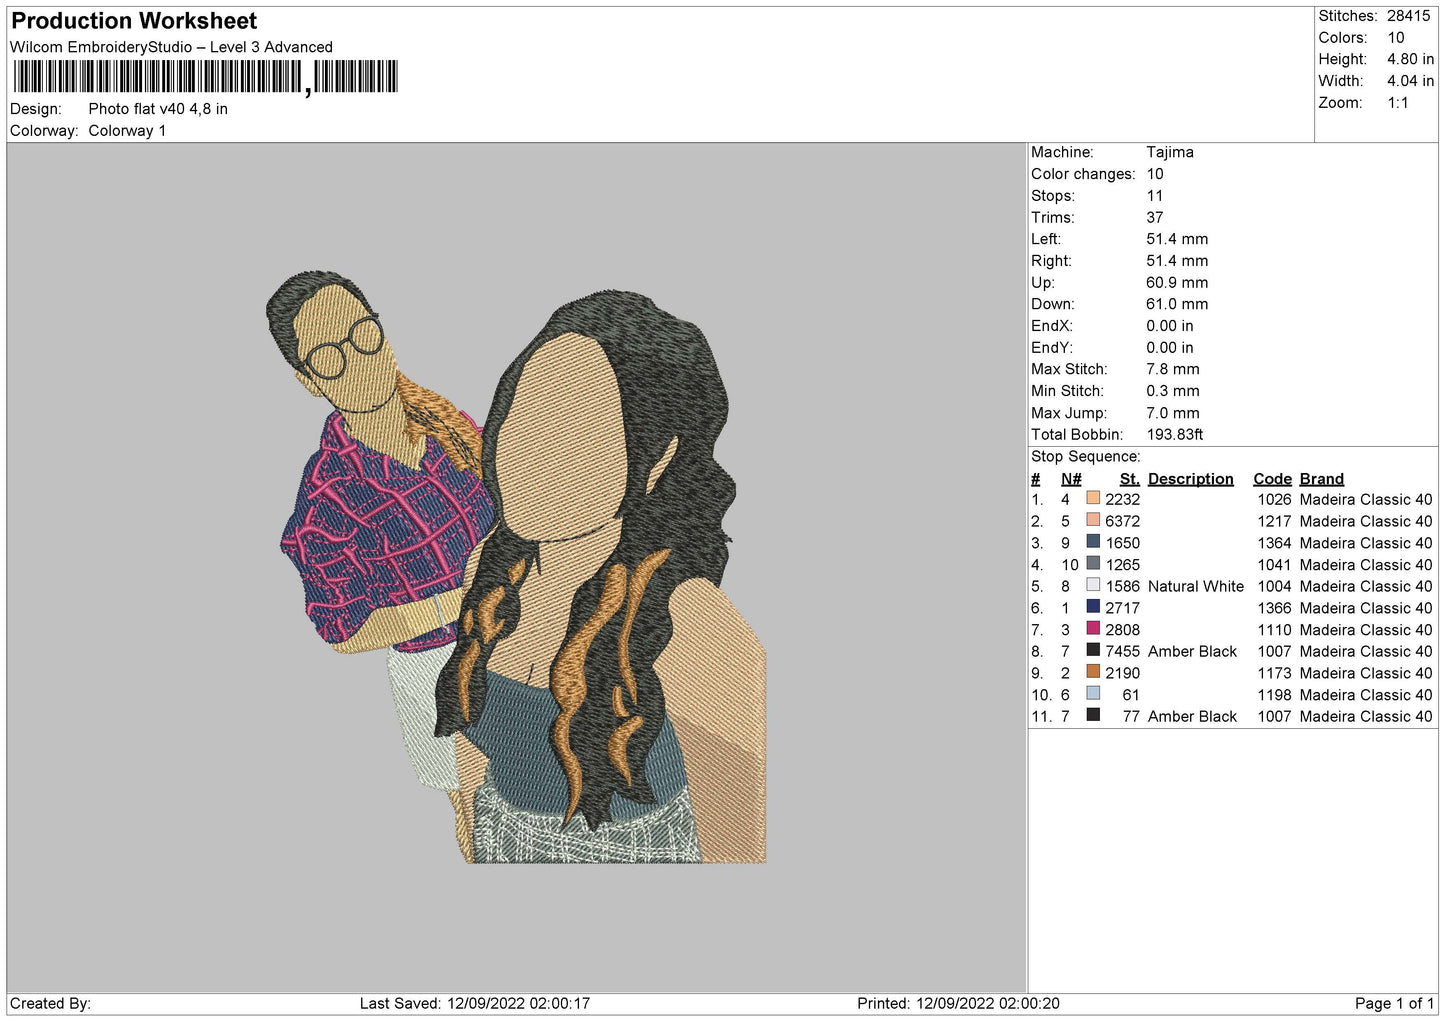Click the 'Created By:' footer label
Screen dimensions: 1445x1021
click(50, 1003)
